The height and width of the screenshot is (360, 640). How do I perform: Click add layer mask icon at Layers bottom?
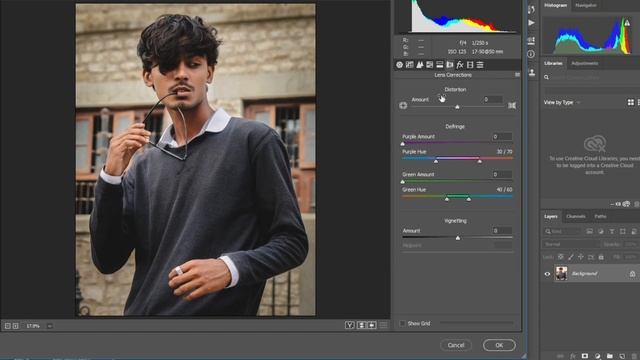click(584, 356)
